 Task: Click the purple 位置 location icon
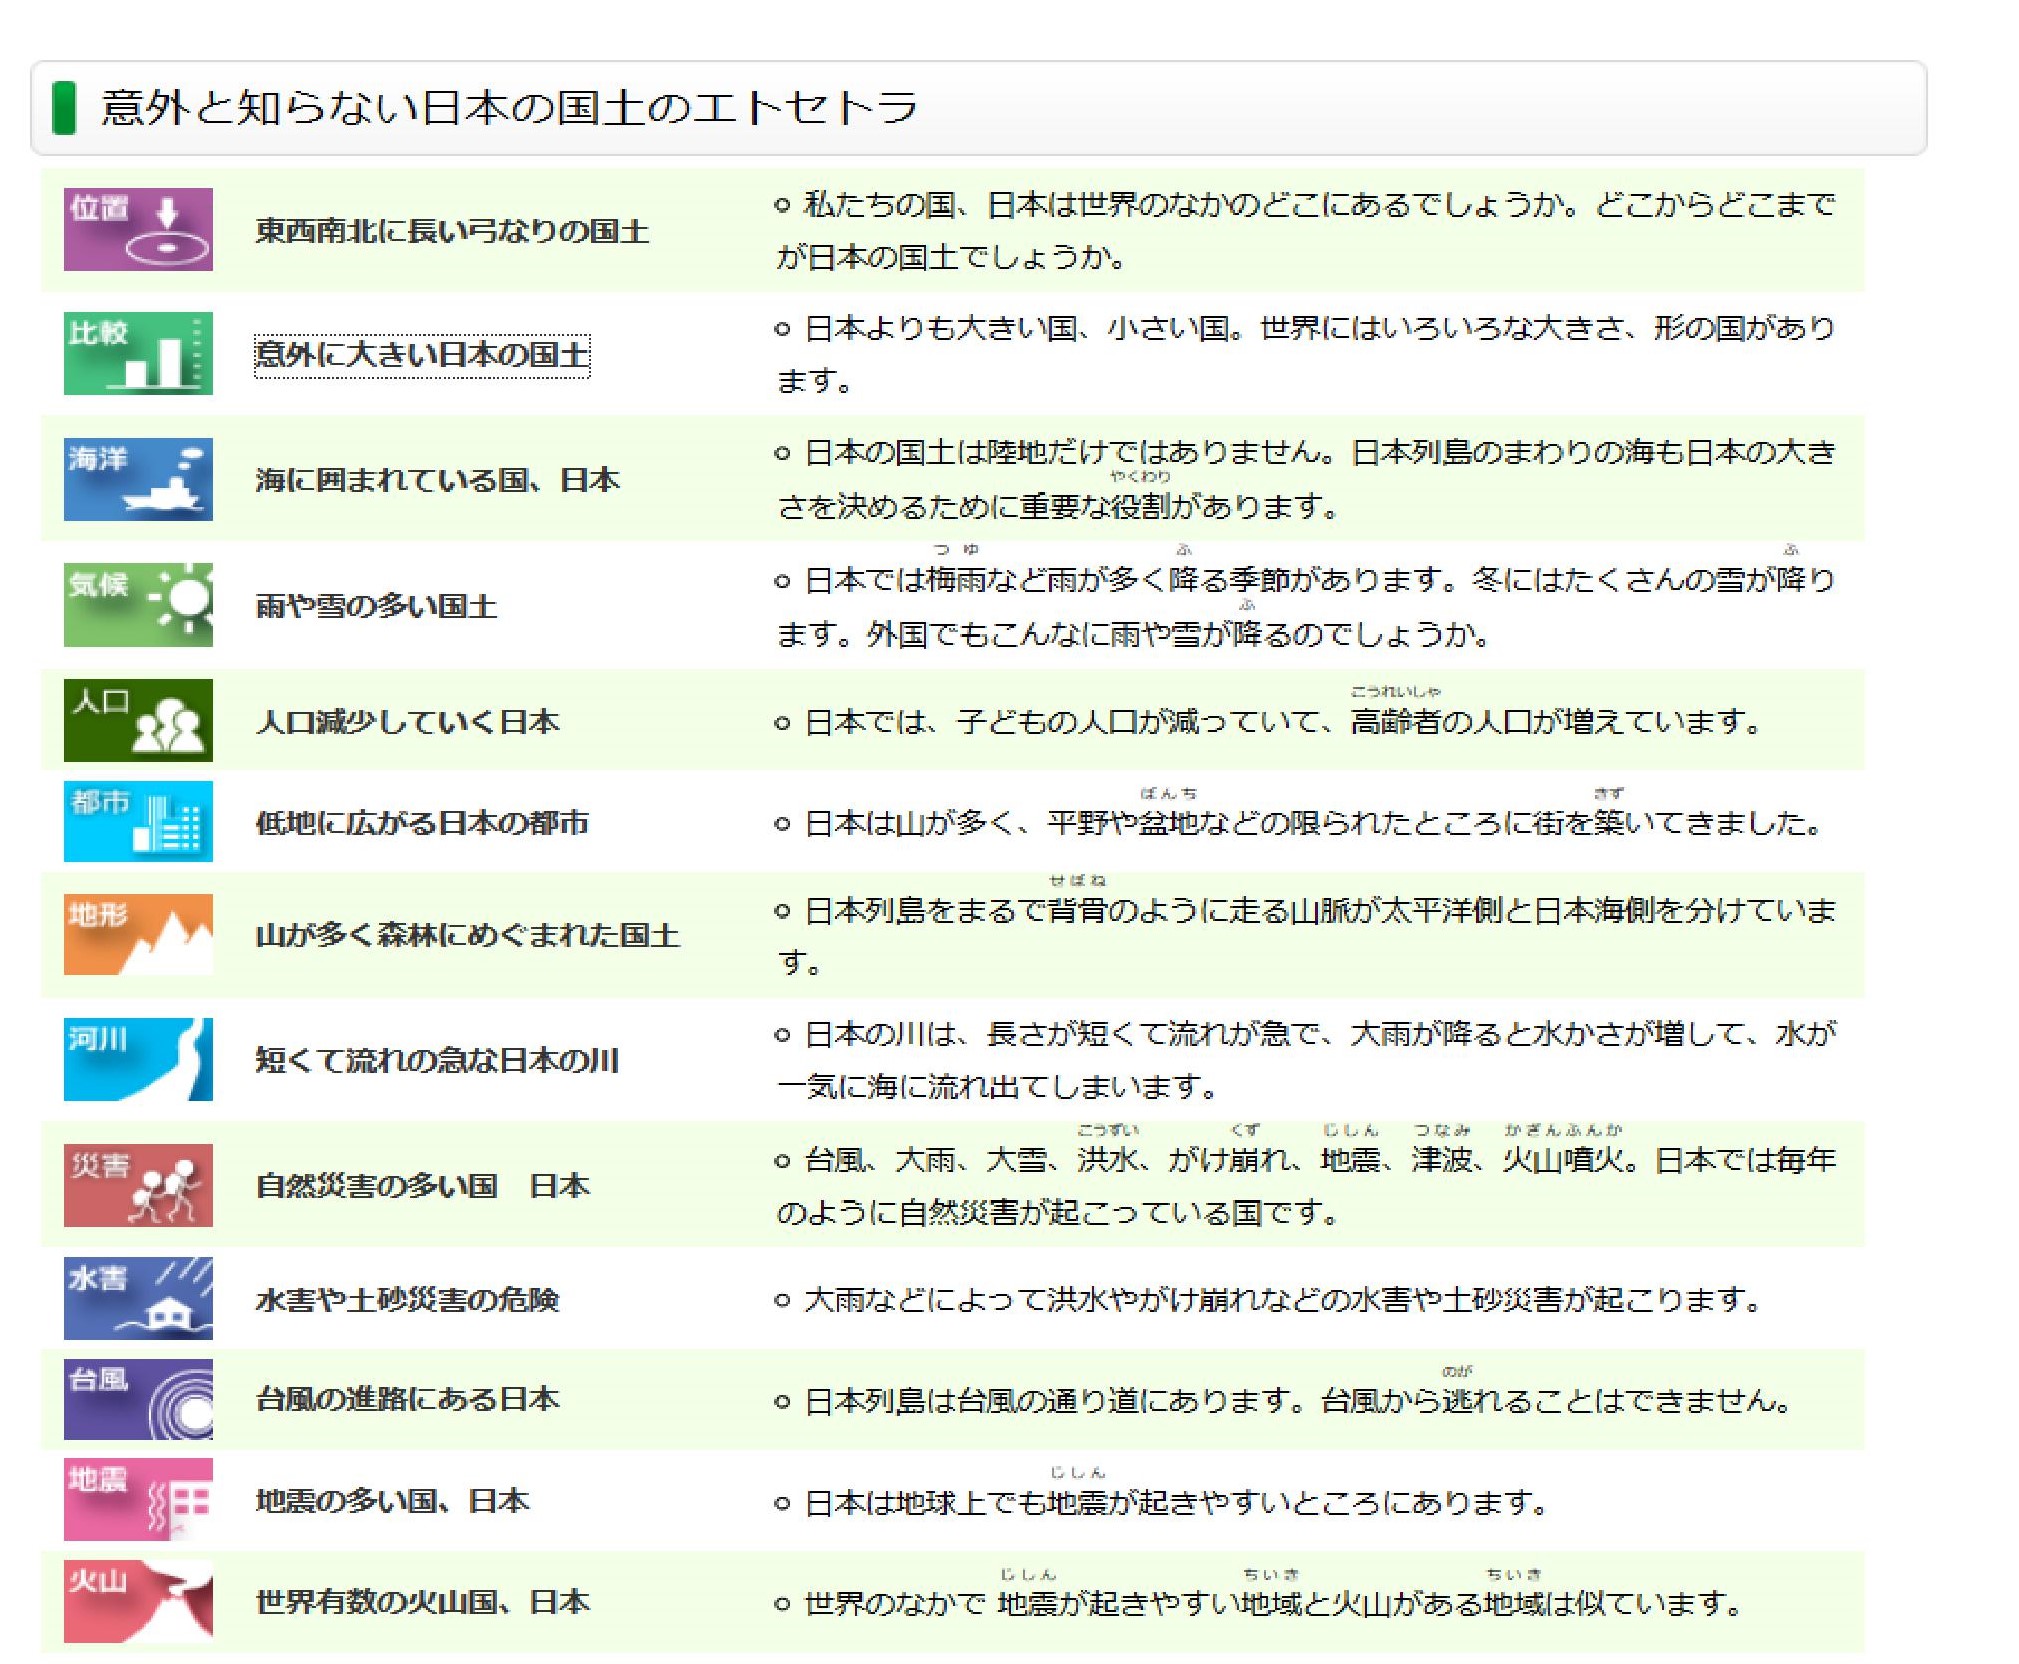[x=138, y=229]
